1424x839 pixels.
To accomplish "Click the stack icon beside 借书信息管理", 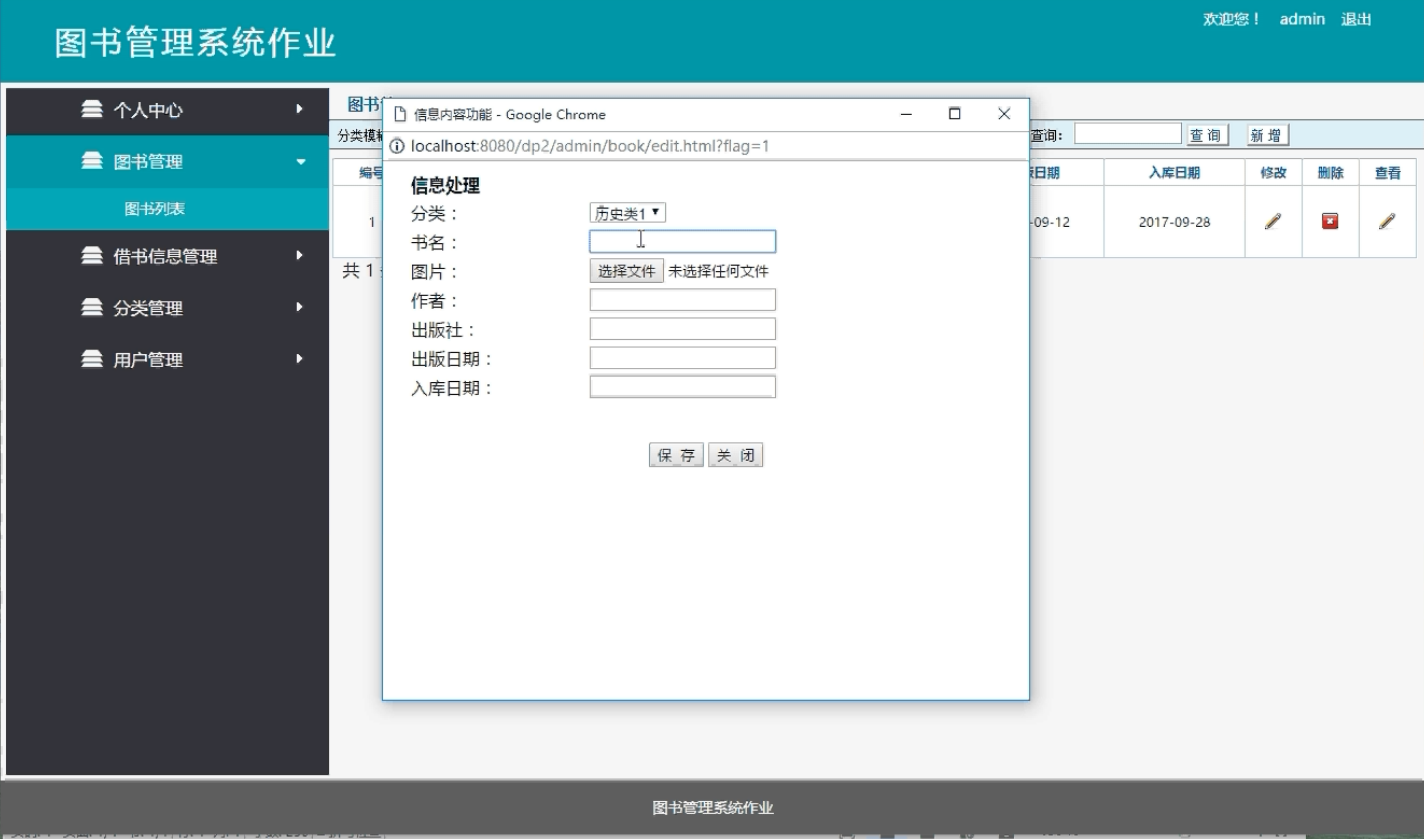I will point(92,256).
